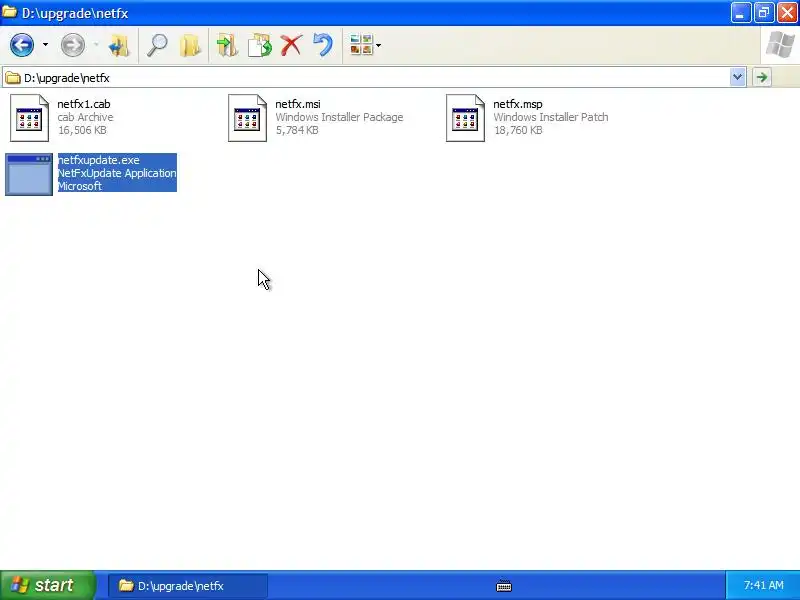Restore down the Explorer window
Image resolution: width=800 pixels, height=600 pixels.
[x=764, y=13]
